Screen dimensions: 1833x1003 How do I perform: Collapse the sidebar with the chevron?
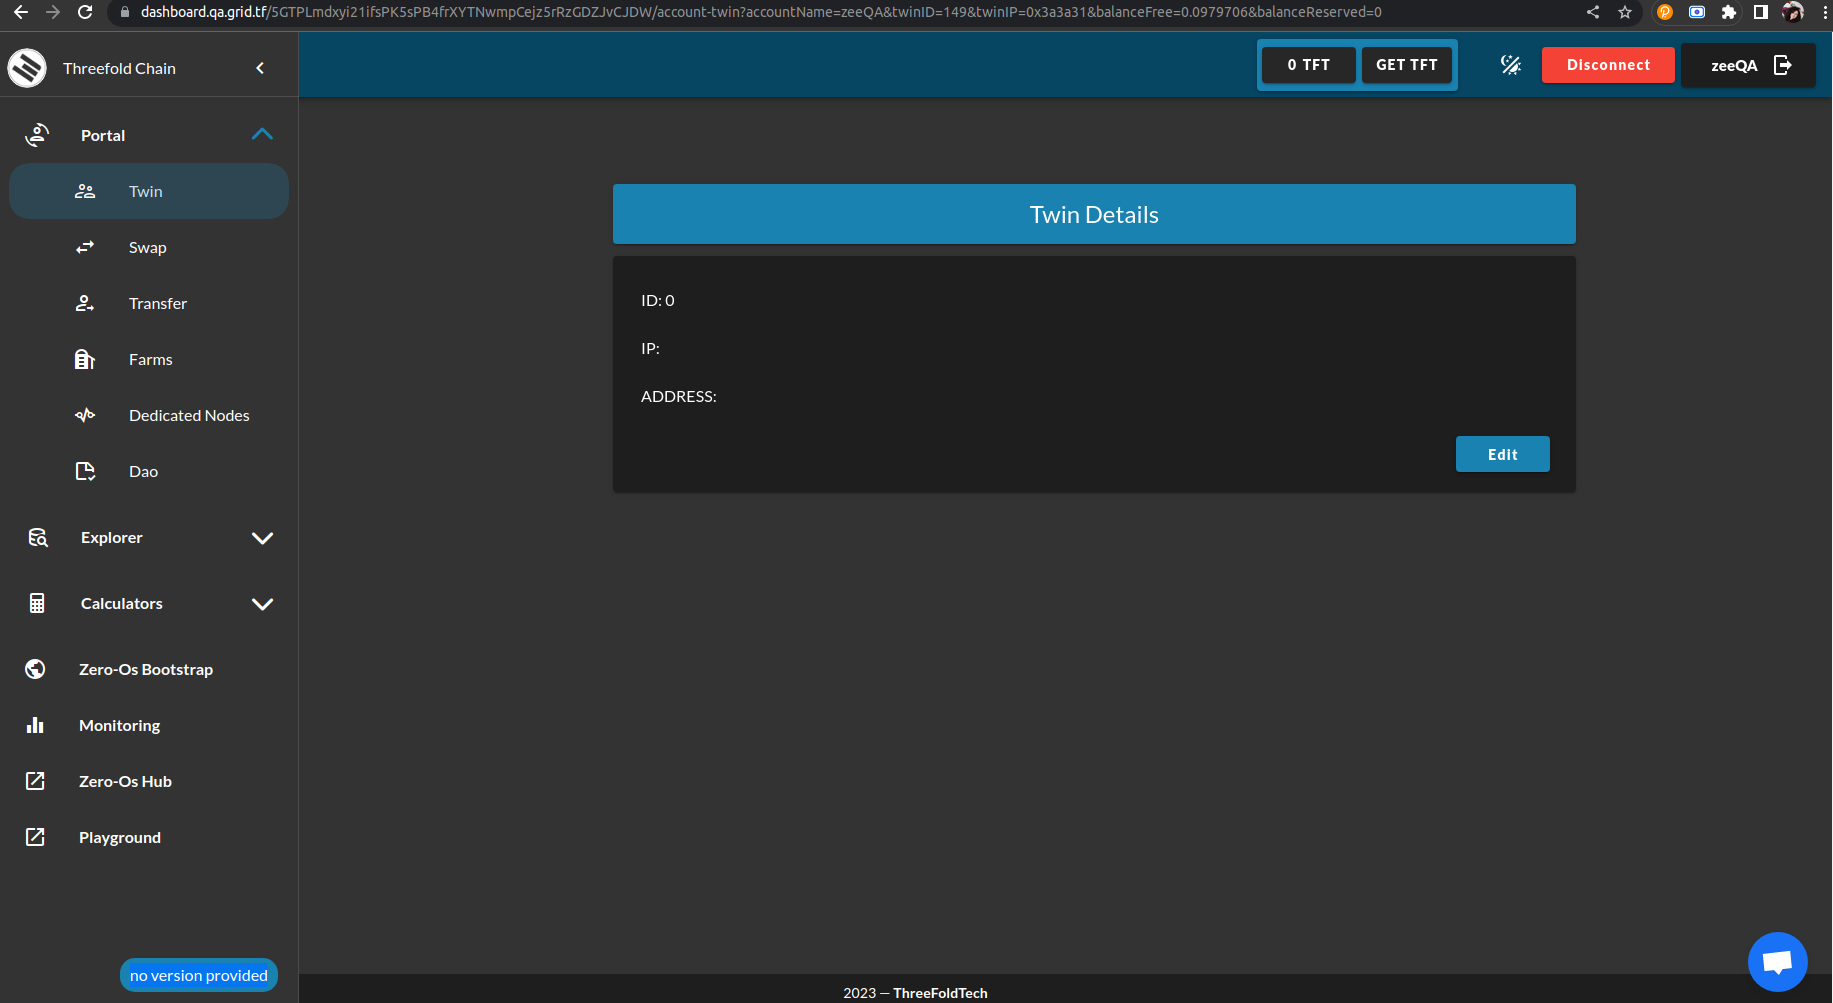pyautogui.click(x=260, y=67)
